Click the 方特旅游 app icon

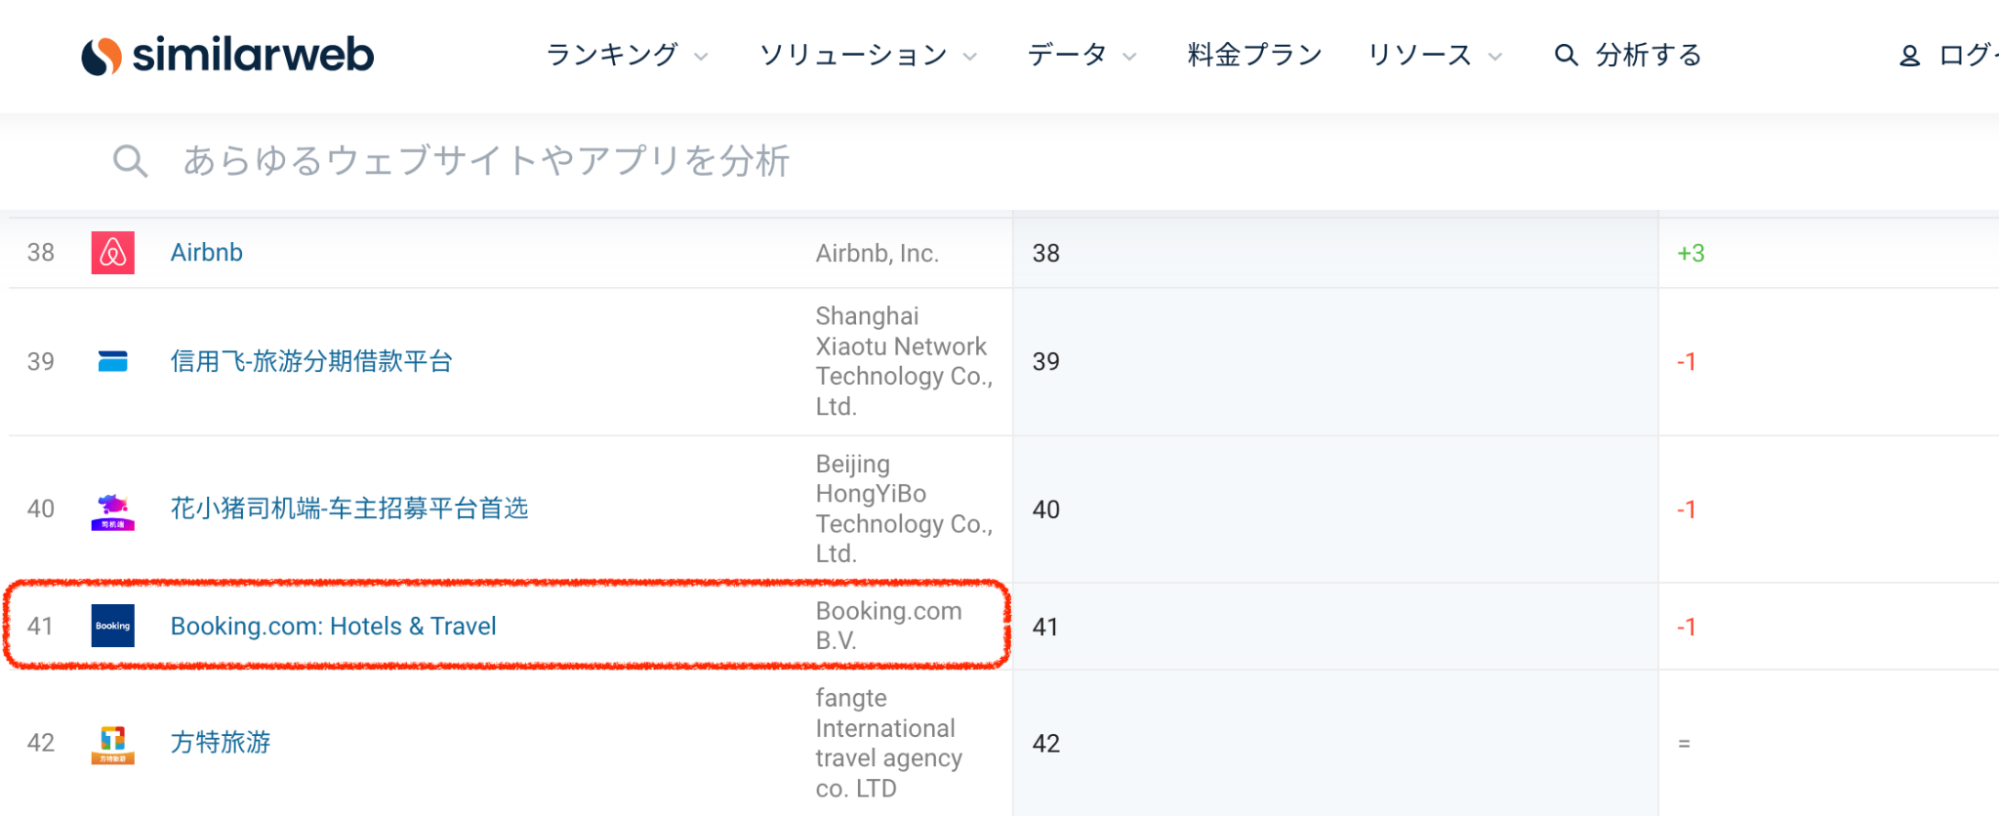[x=113, y=744]
